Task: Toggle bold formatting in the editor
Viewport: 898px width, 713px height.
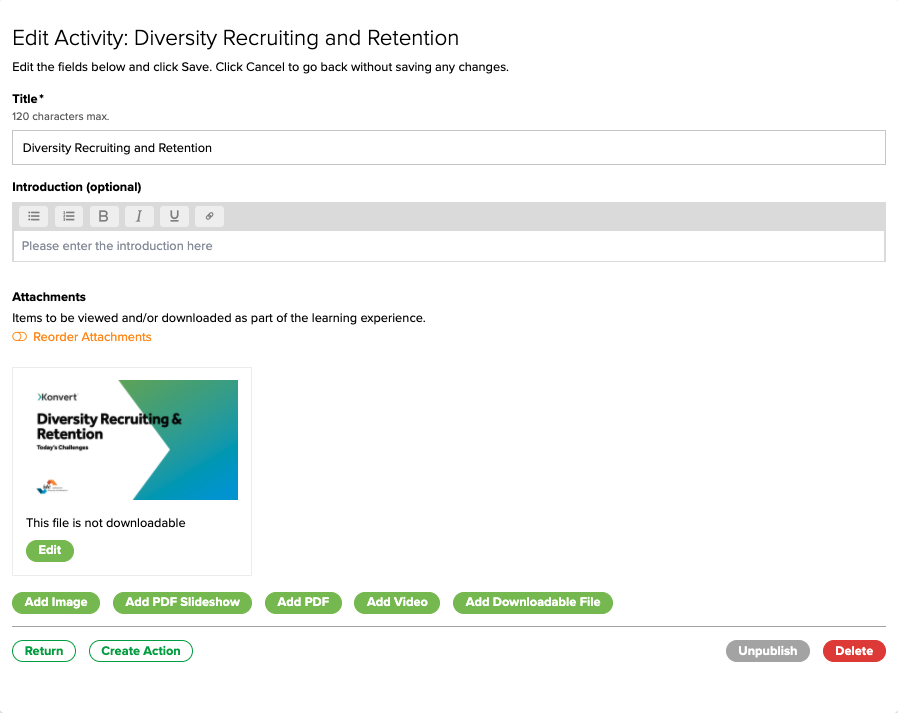Action: pos(104,216)
